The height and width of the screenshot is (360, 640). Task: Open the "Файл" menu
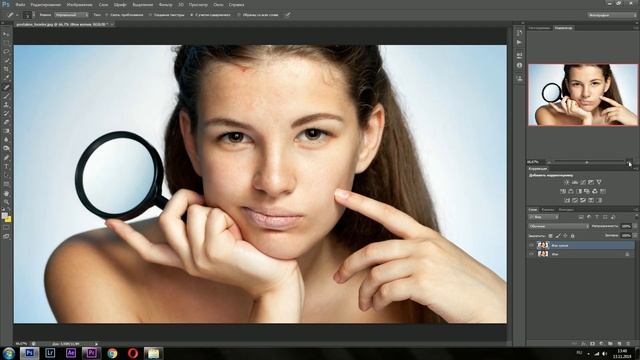[20, 4]
